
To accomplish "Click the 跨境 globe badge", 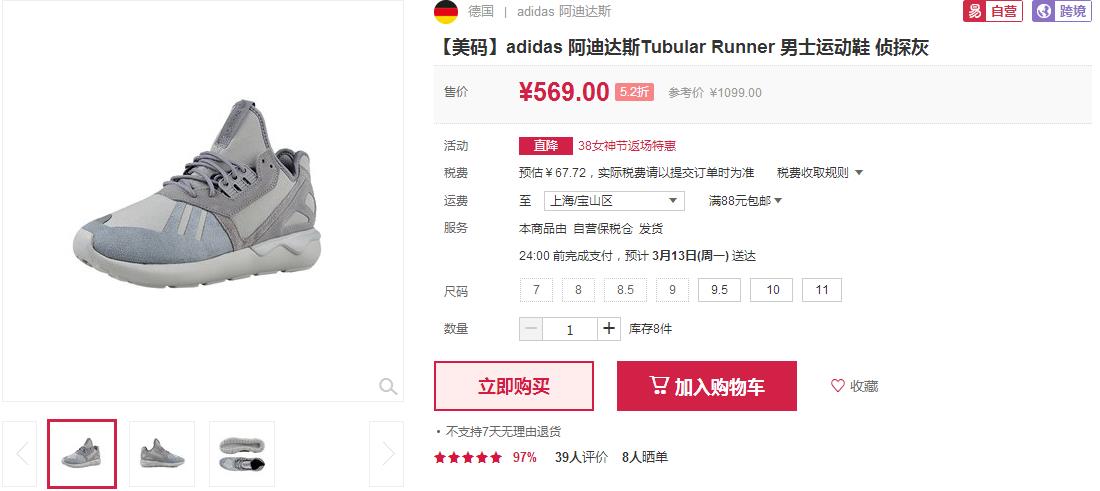I will point(1062,11).
